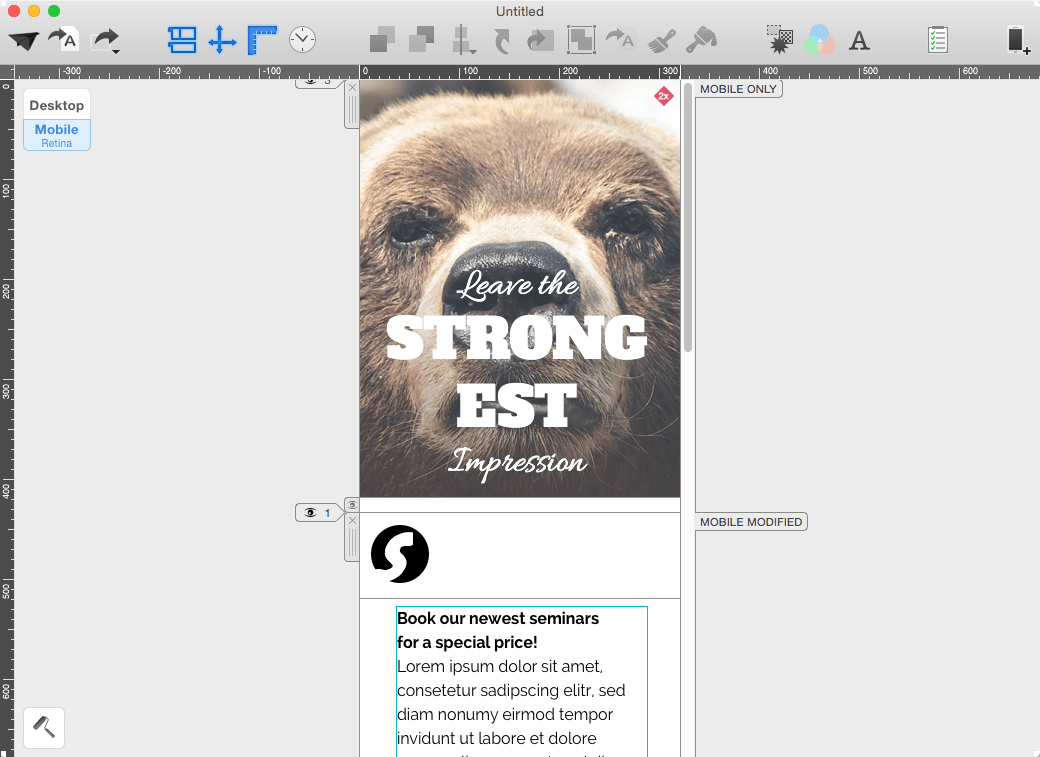Select the Mobile Retina layout tab

pos(57,135)
